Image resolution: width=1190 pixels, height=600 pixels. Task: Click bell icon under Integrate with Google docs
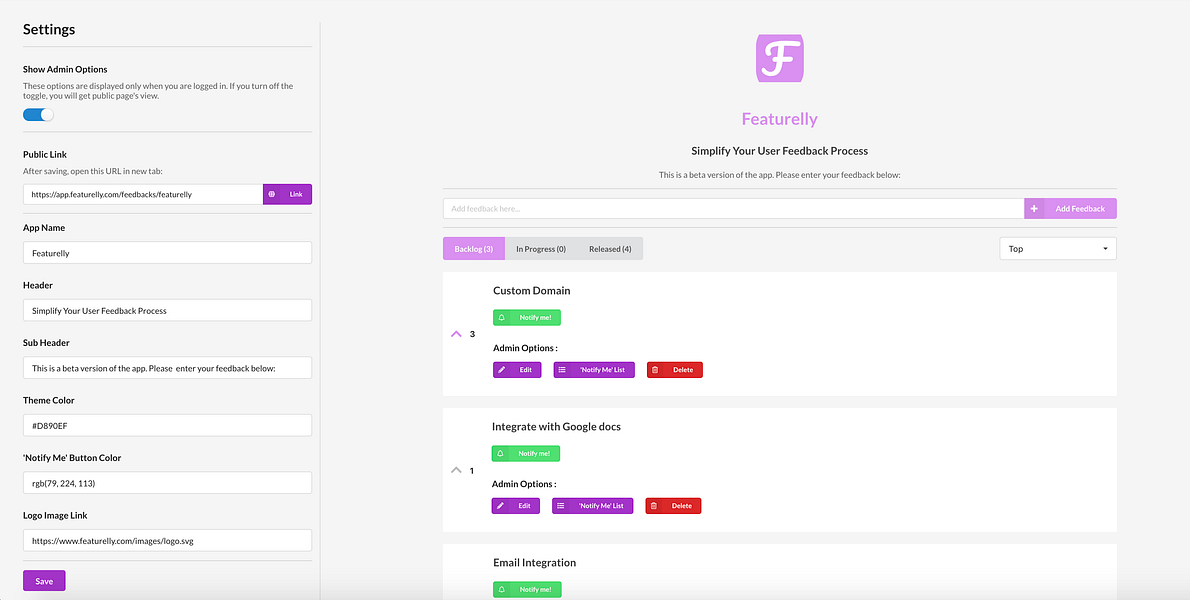[500, 454]
